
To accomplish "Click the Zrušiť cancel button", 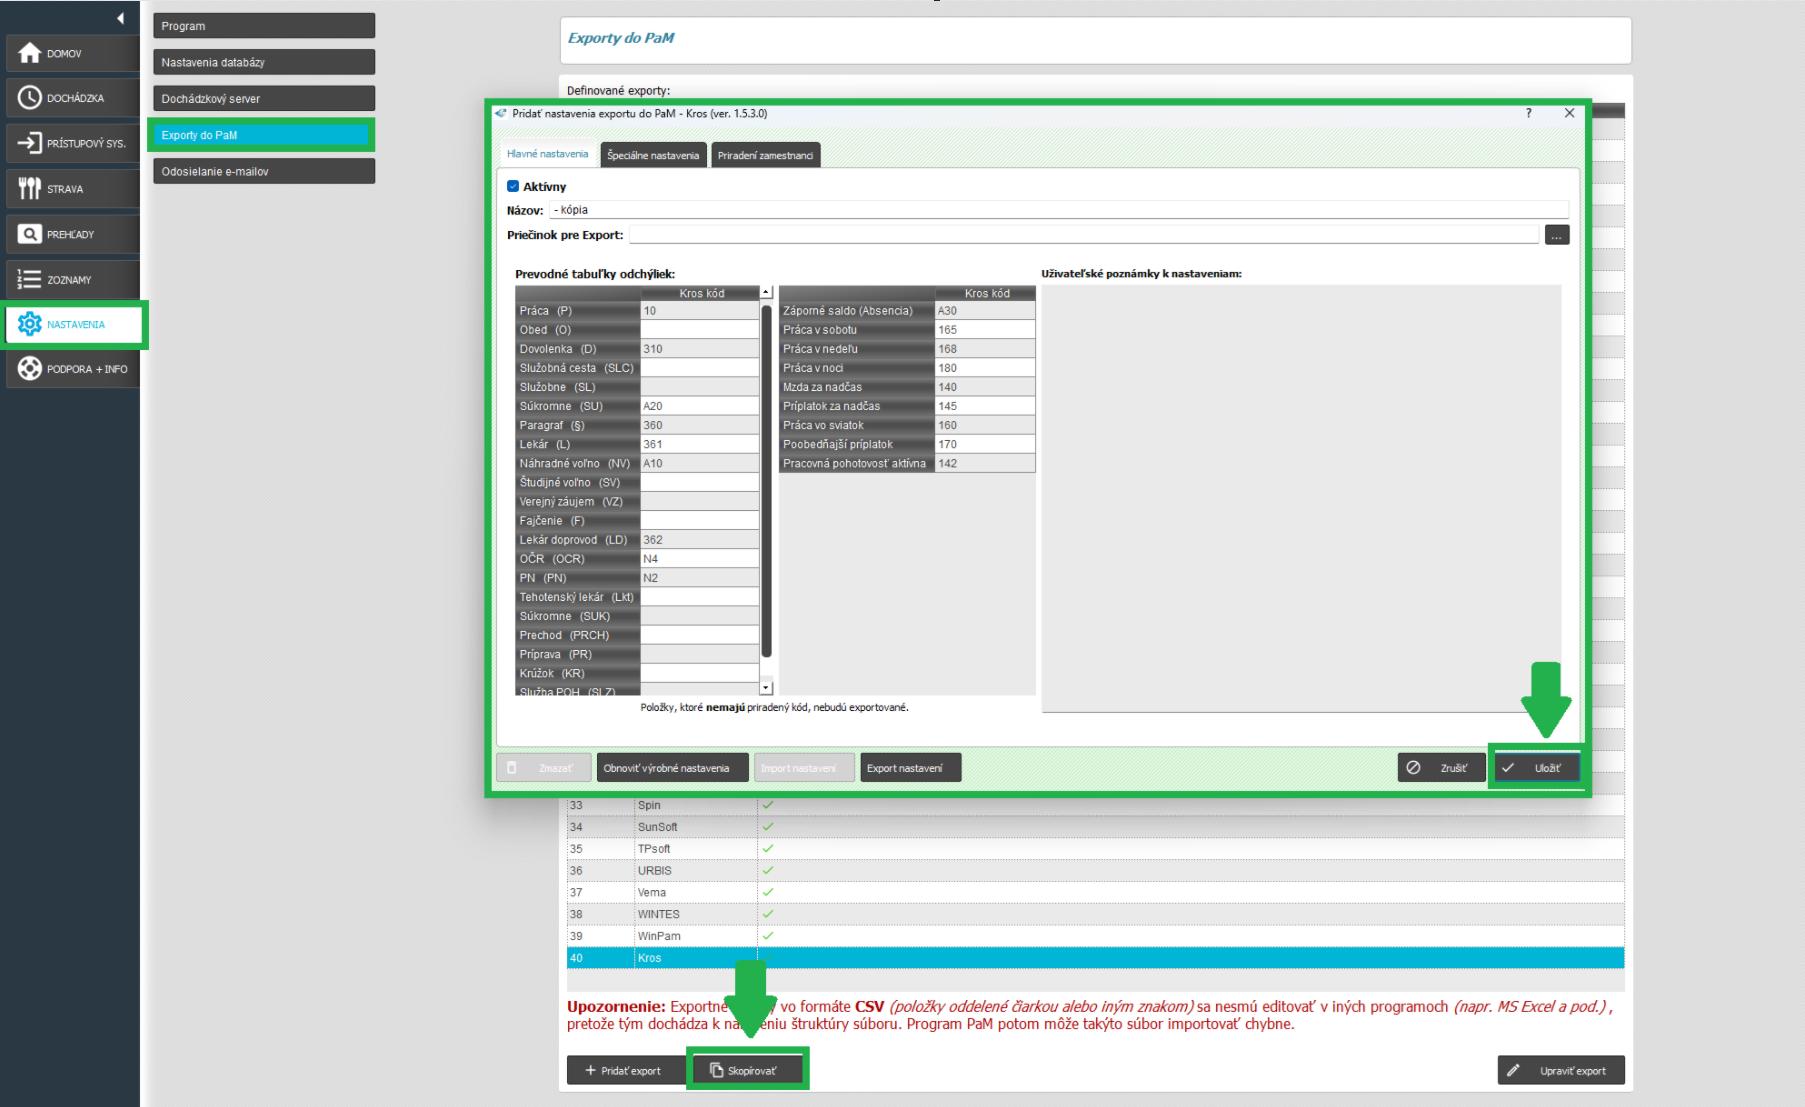I will (x=1441, y=768).
